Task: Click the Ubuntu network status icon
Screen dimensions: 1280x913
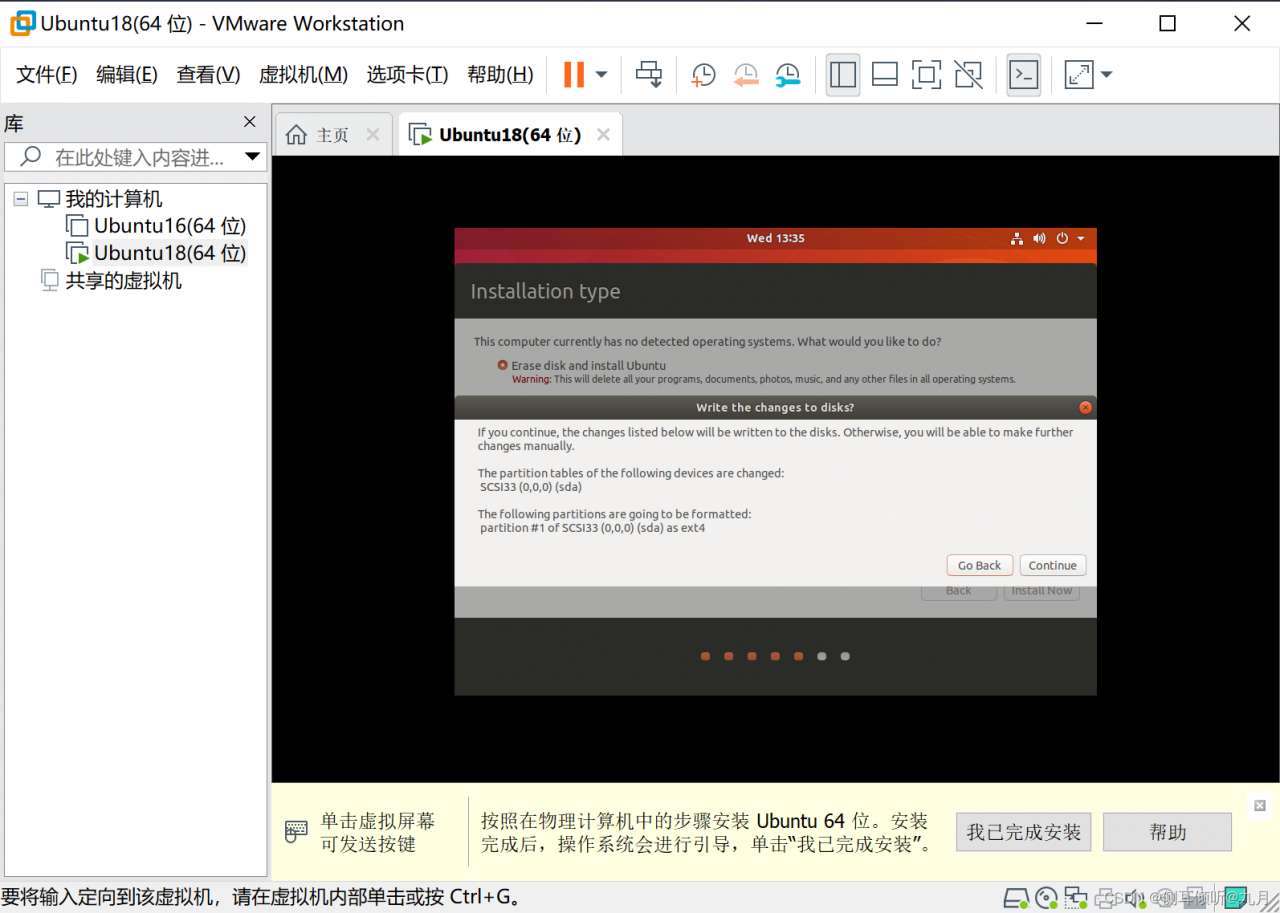Action: coord(1016,238)
